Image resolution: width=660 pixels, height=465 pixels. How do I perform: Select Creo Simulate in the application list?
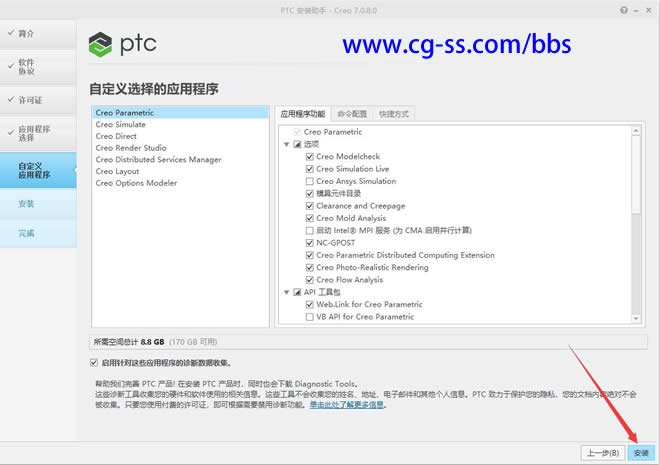click(x=120, y=124)
